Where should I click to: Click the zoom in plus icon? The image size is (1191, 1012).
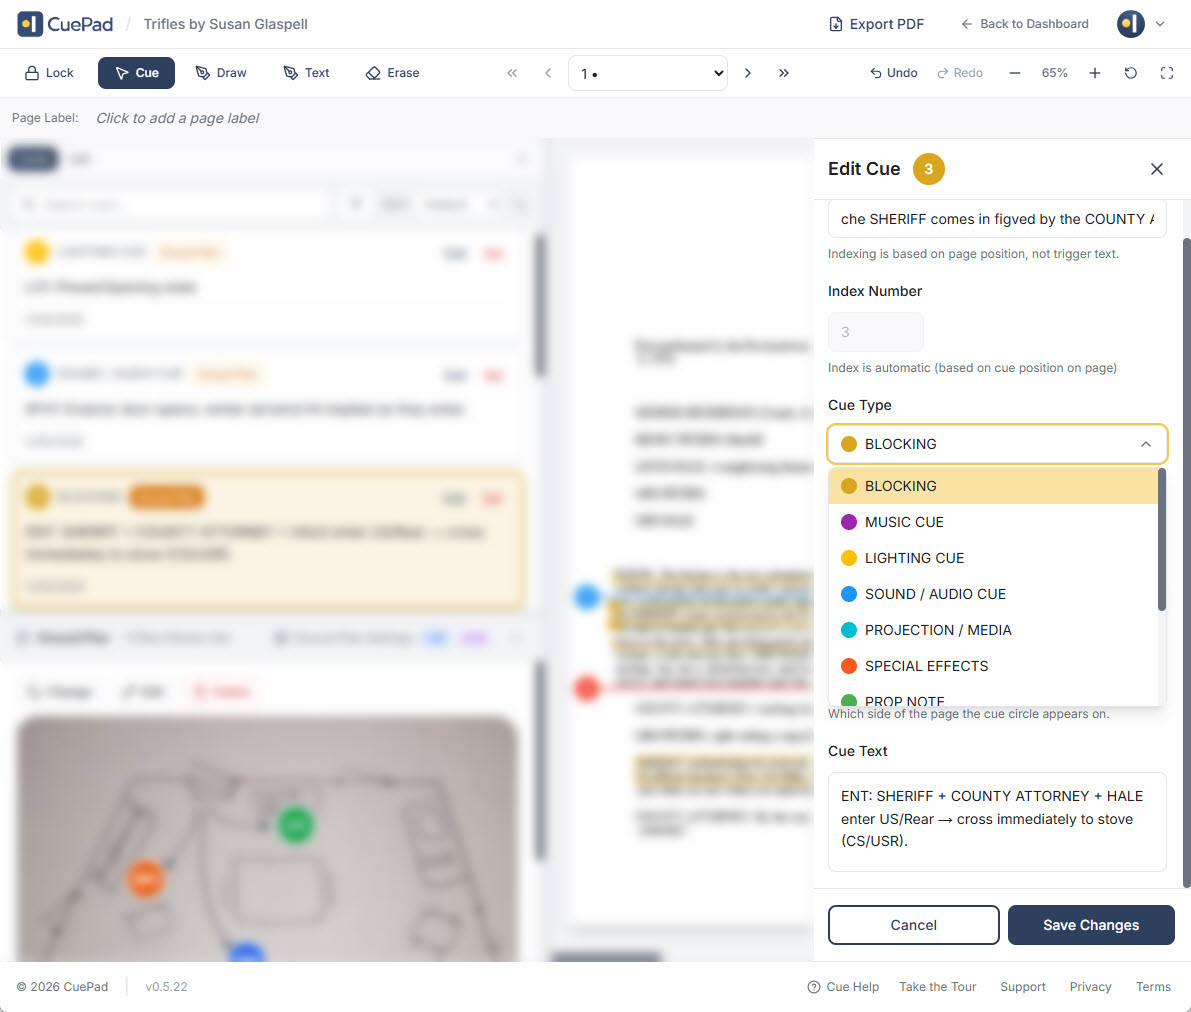1095,73
